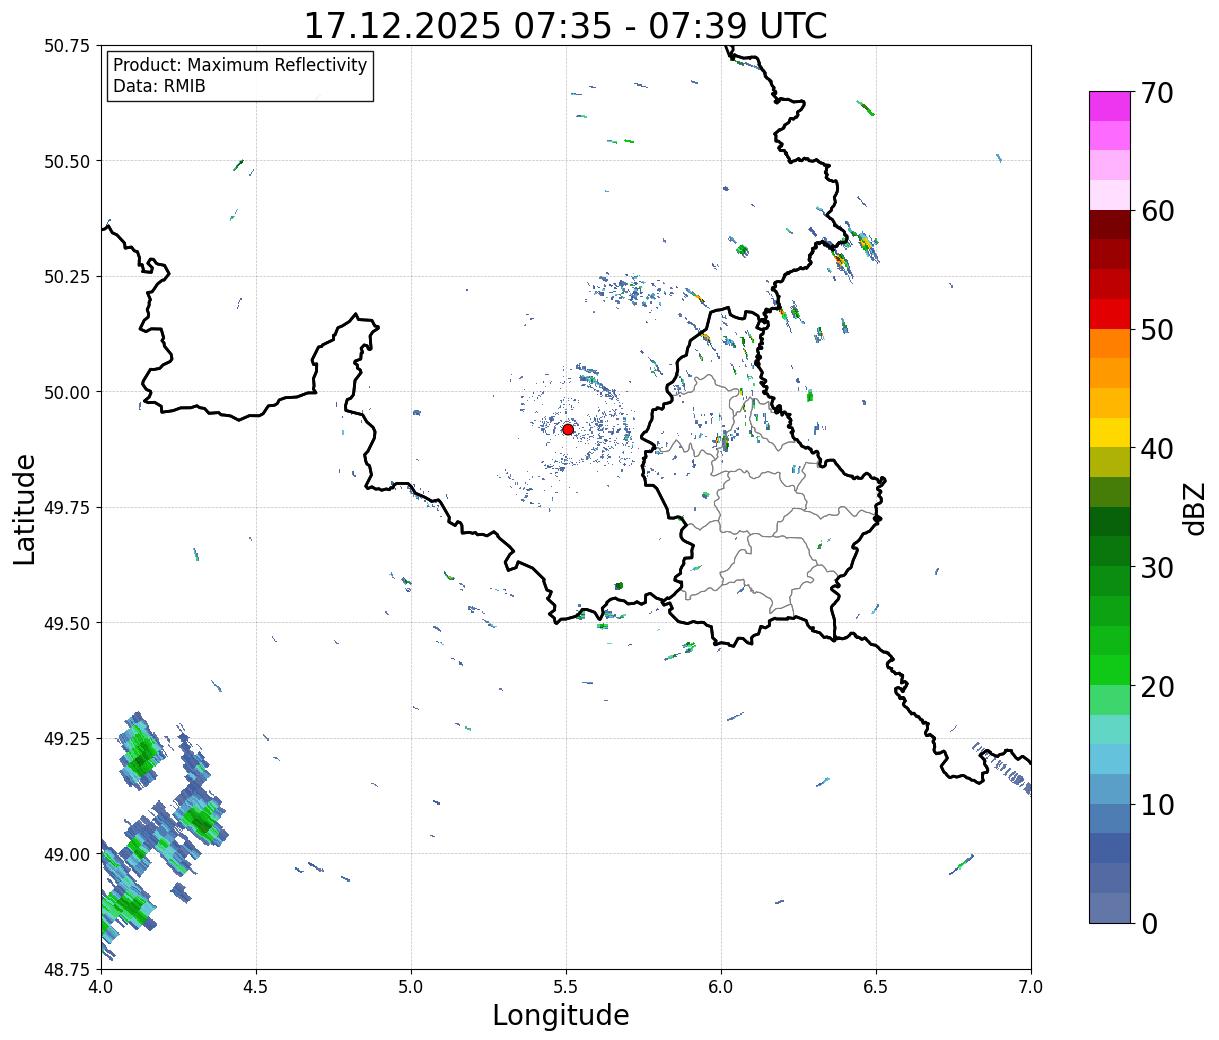Click longitude tick label 6.5
The width and height of the screenshot is (1219, 1040).
tap(876, 986)
